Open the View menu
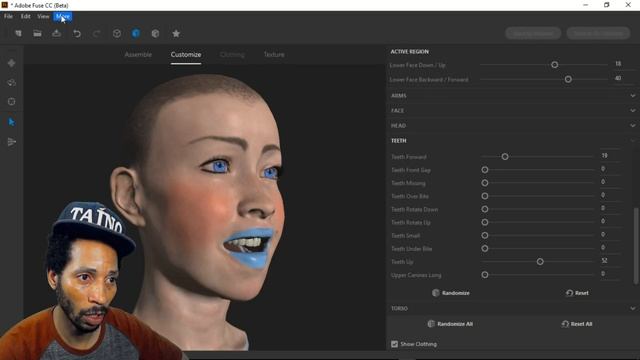The width and height of the screenshot is (640, 360). [43, 16]
